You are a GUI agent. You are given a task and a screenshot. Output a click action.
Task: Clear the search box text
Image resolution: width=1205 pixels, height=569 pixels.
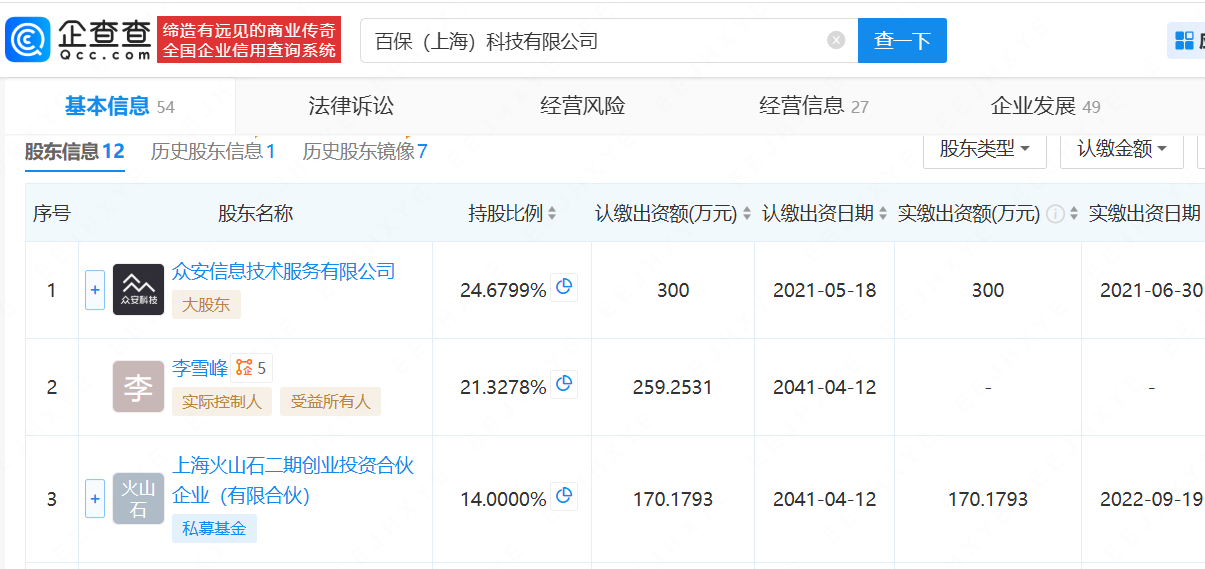(x=836, y=41)
